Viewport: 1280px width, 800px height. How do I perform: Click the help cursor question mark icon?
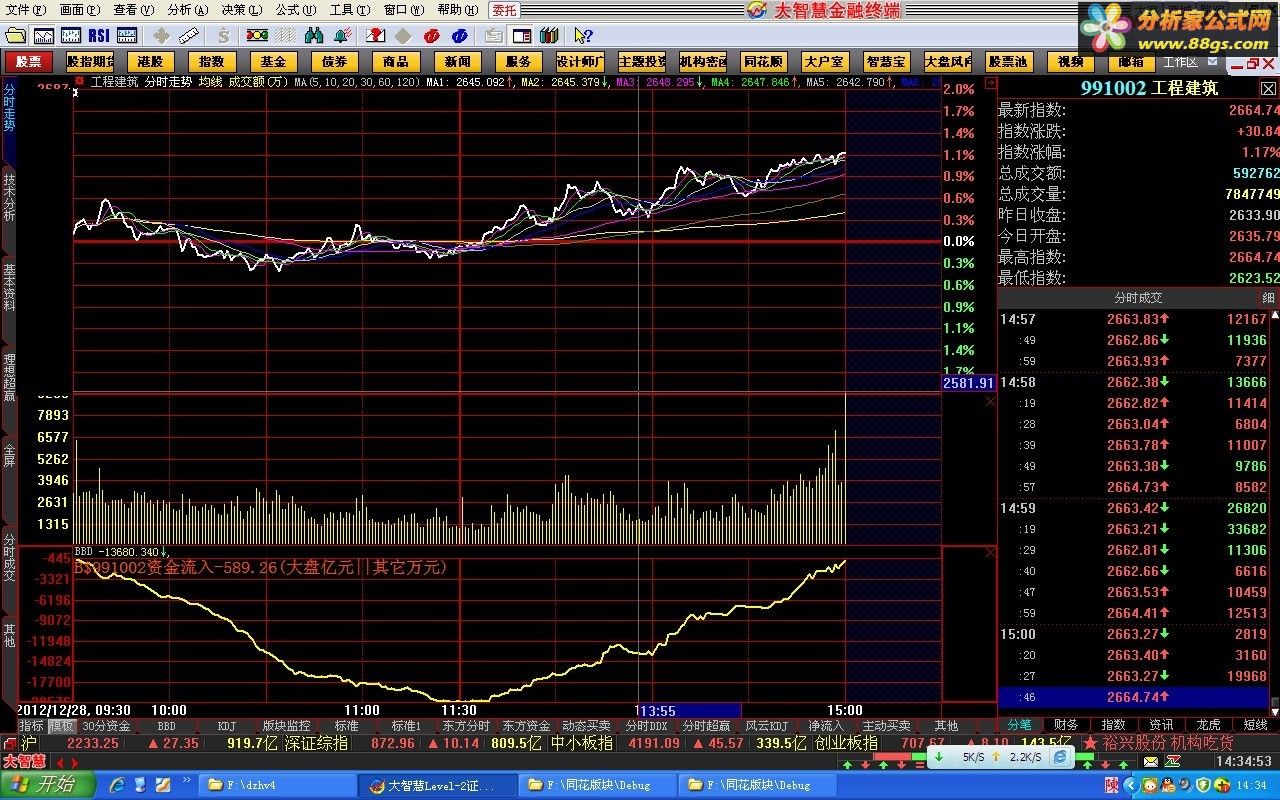click(x=584, y=36)
